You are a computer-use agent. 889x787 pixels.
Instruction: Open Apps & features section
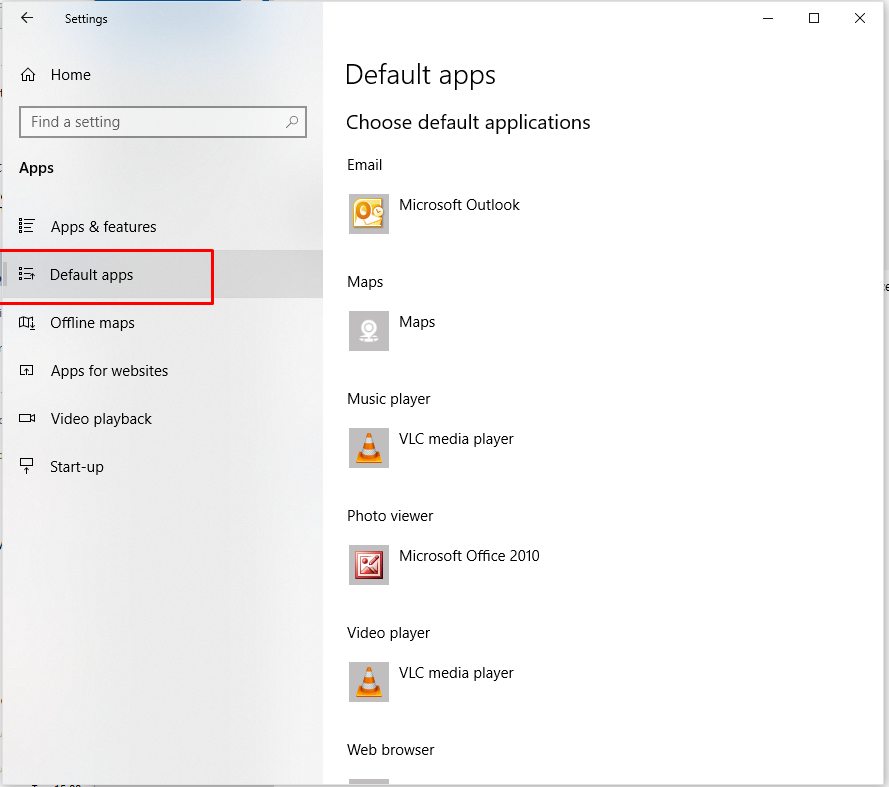(x=162, y=227)
